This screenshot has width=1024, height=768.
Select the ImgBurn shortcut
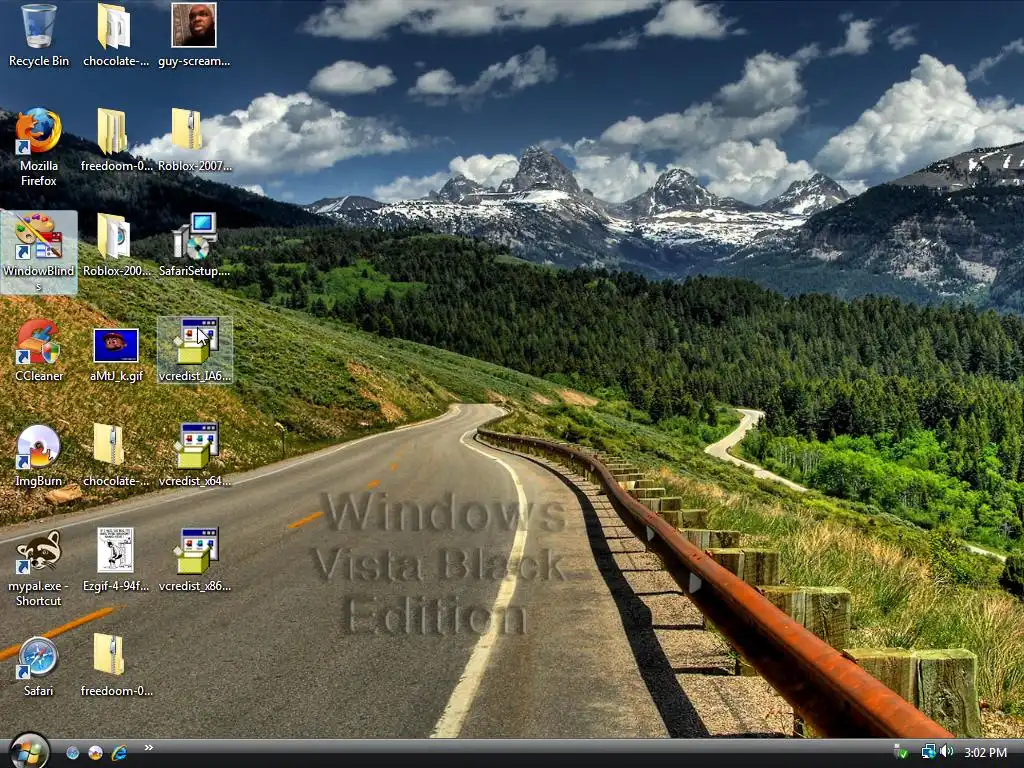pyautogui.click(x=39, y=456)
